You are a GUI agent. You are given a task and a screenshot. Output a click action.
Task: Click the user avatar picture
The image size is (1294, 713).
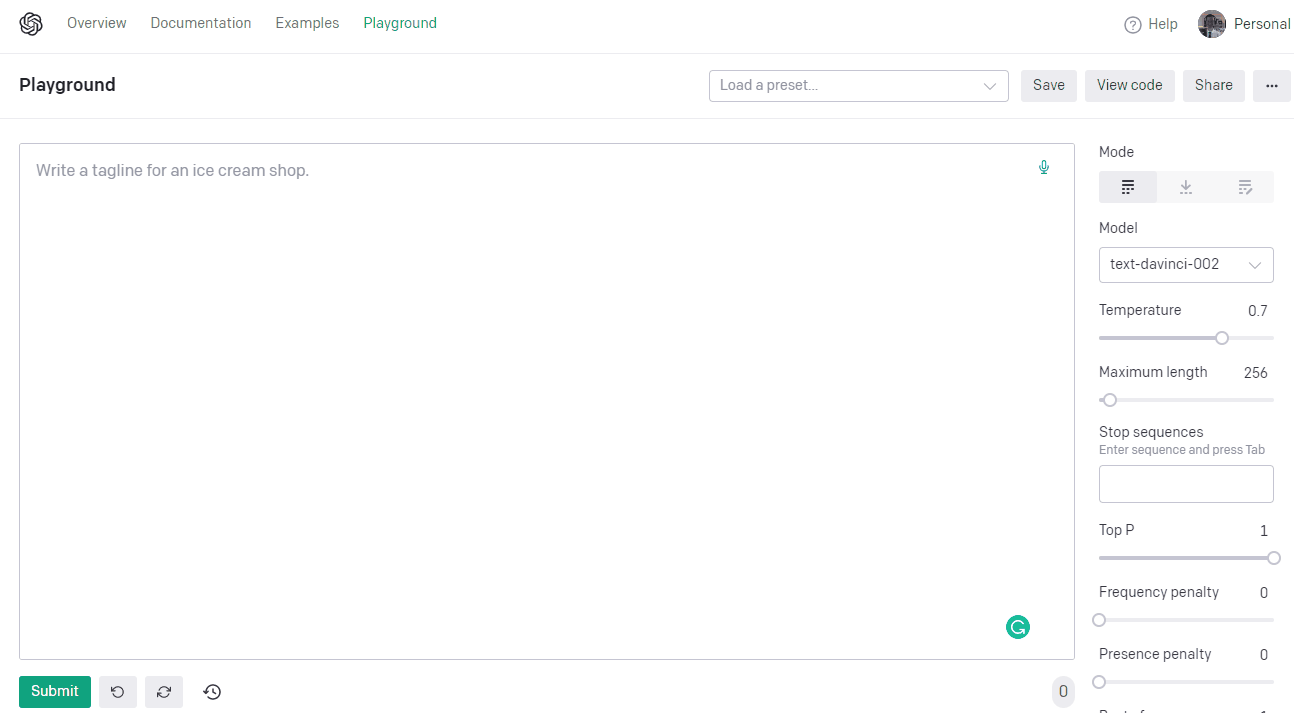coord(1212,24)
